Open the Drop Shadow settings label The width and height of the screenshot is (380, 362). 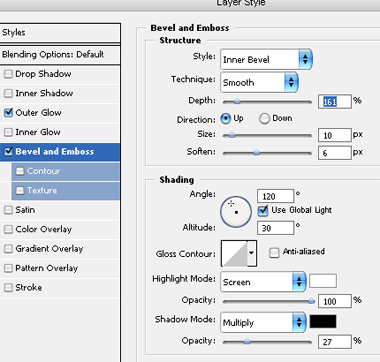43,74
